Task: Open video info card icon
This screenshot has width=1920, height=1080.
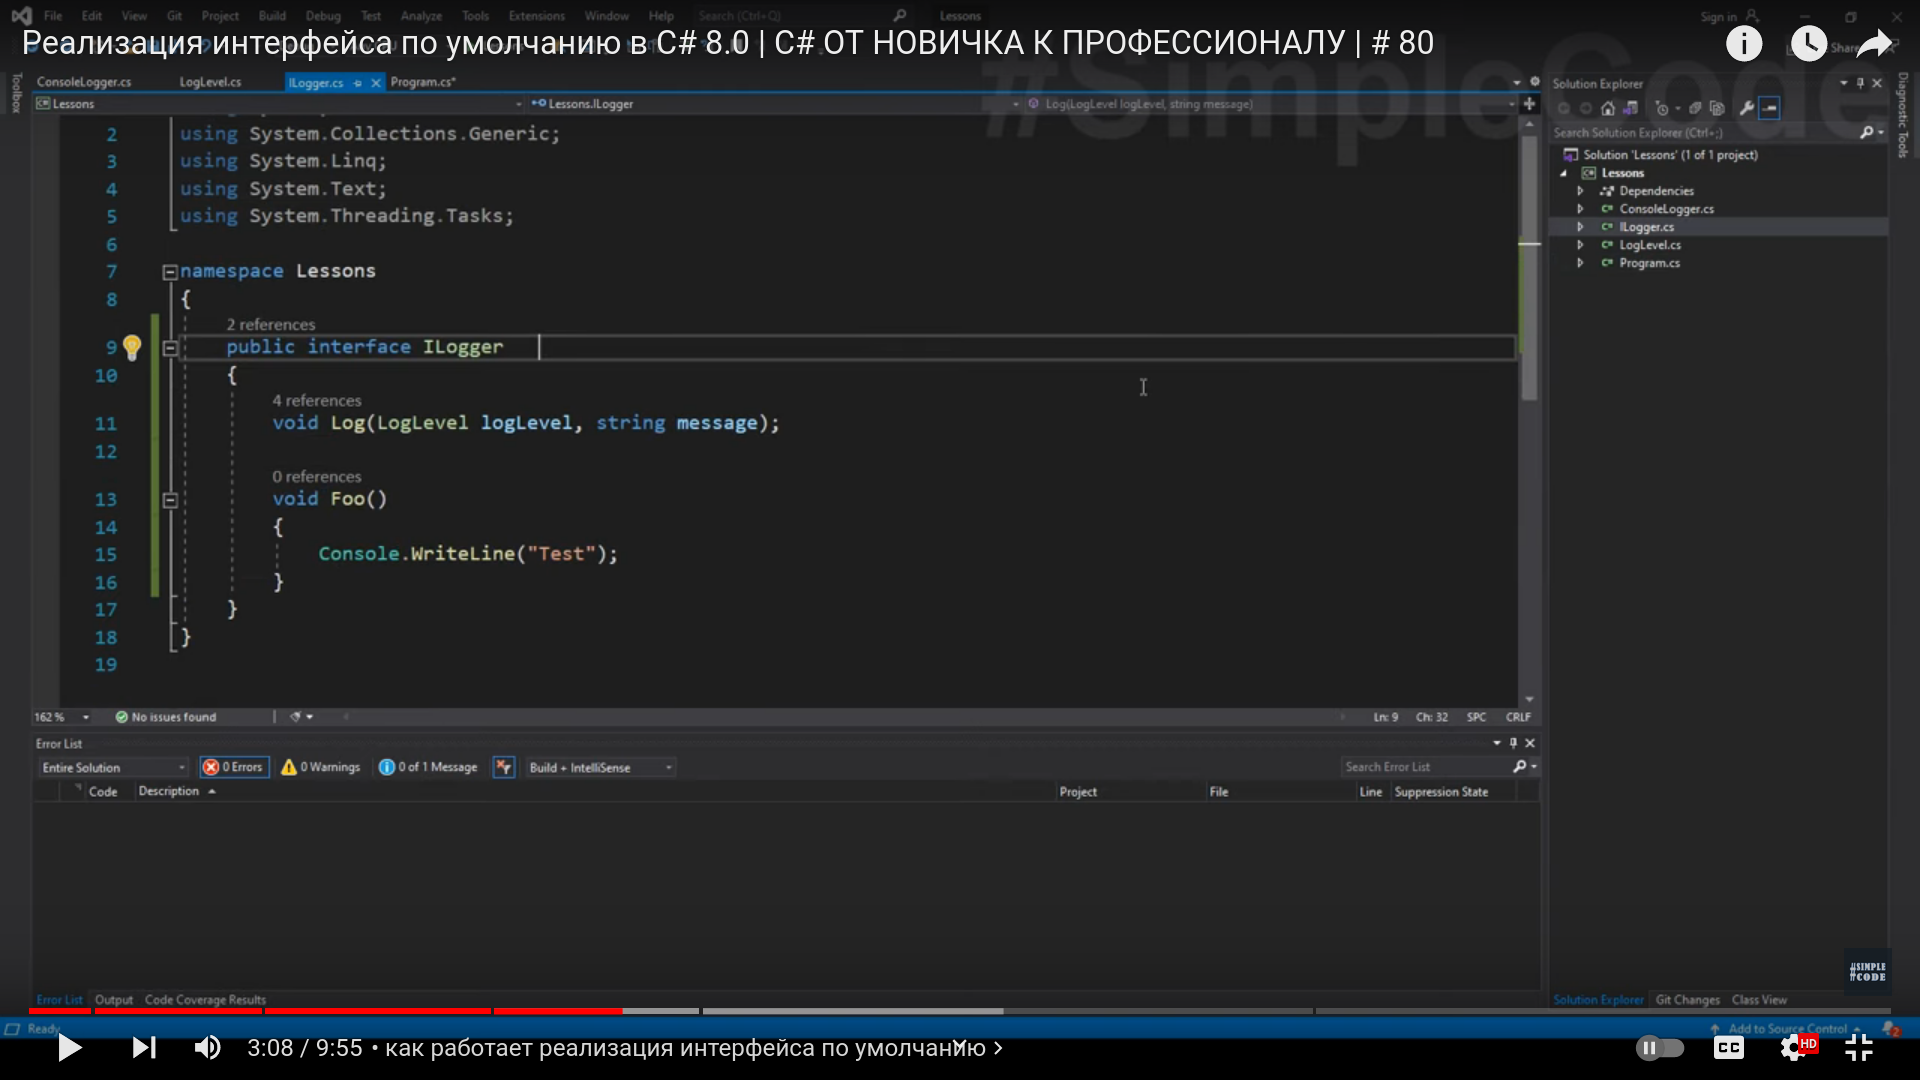Action: 1744,43
